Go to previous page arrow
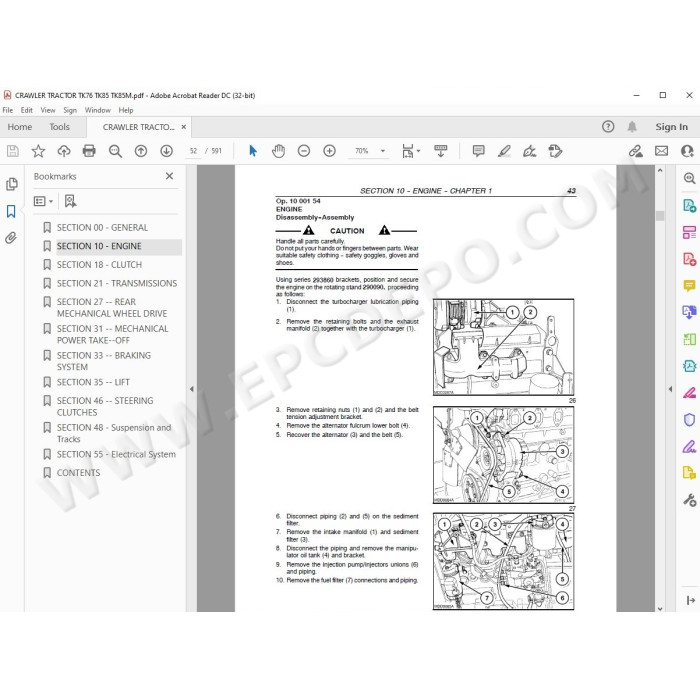 coord(141,151)
